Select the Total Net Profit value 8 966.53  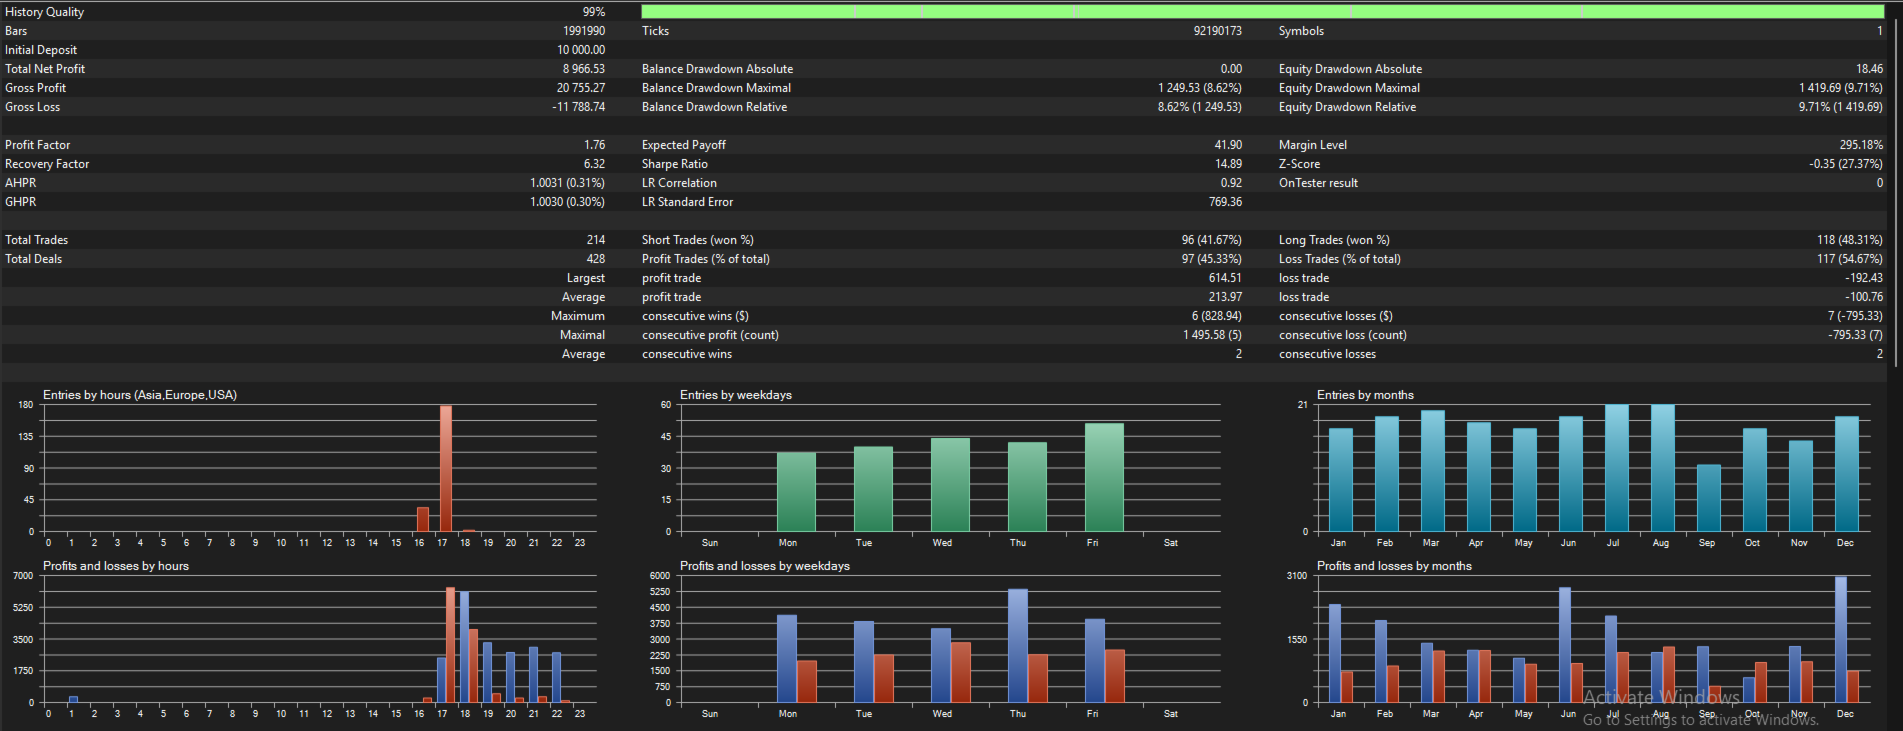(x=583, y=69)
